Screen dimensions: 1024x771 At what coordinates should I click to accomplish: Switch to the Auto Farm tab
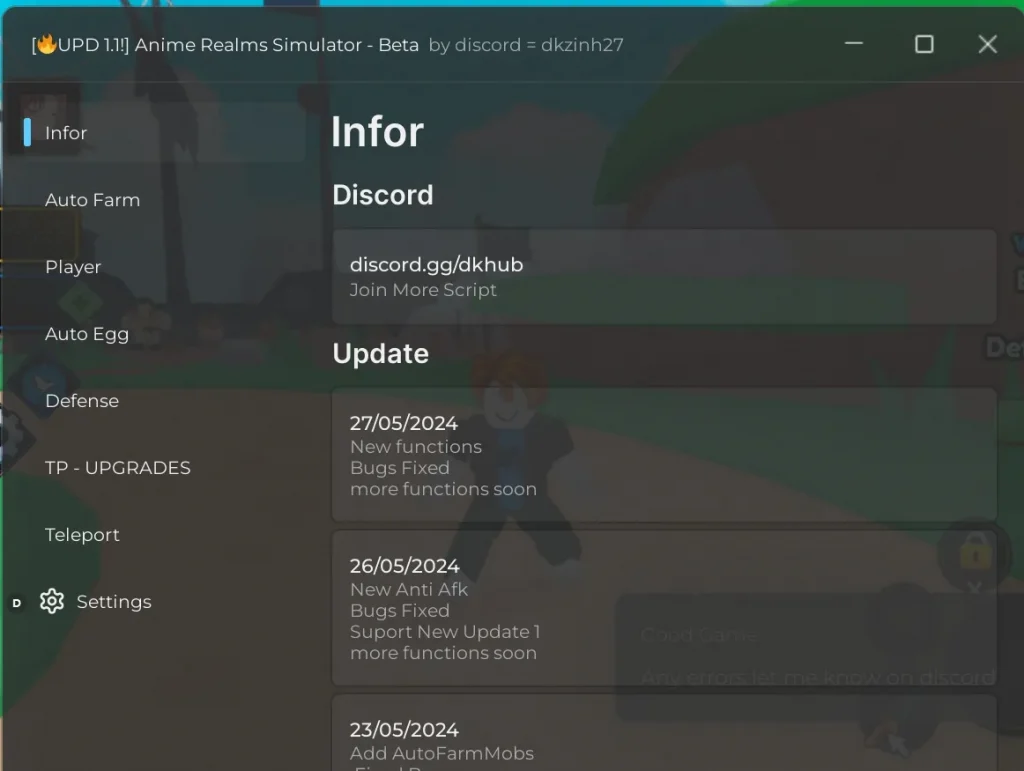tap(93, 200)
